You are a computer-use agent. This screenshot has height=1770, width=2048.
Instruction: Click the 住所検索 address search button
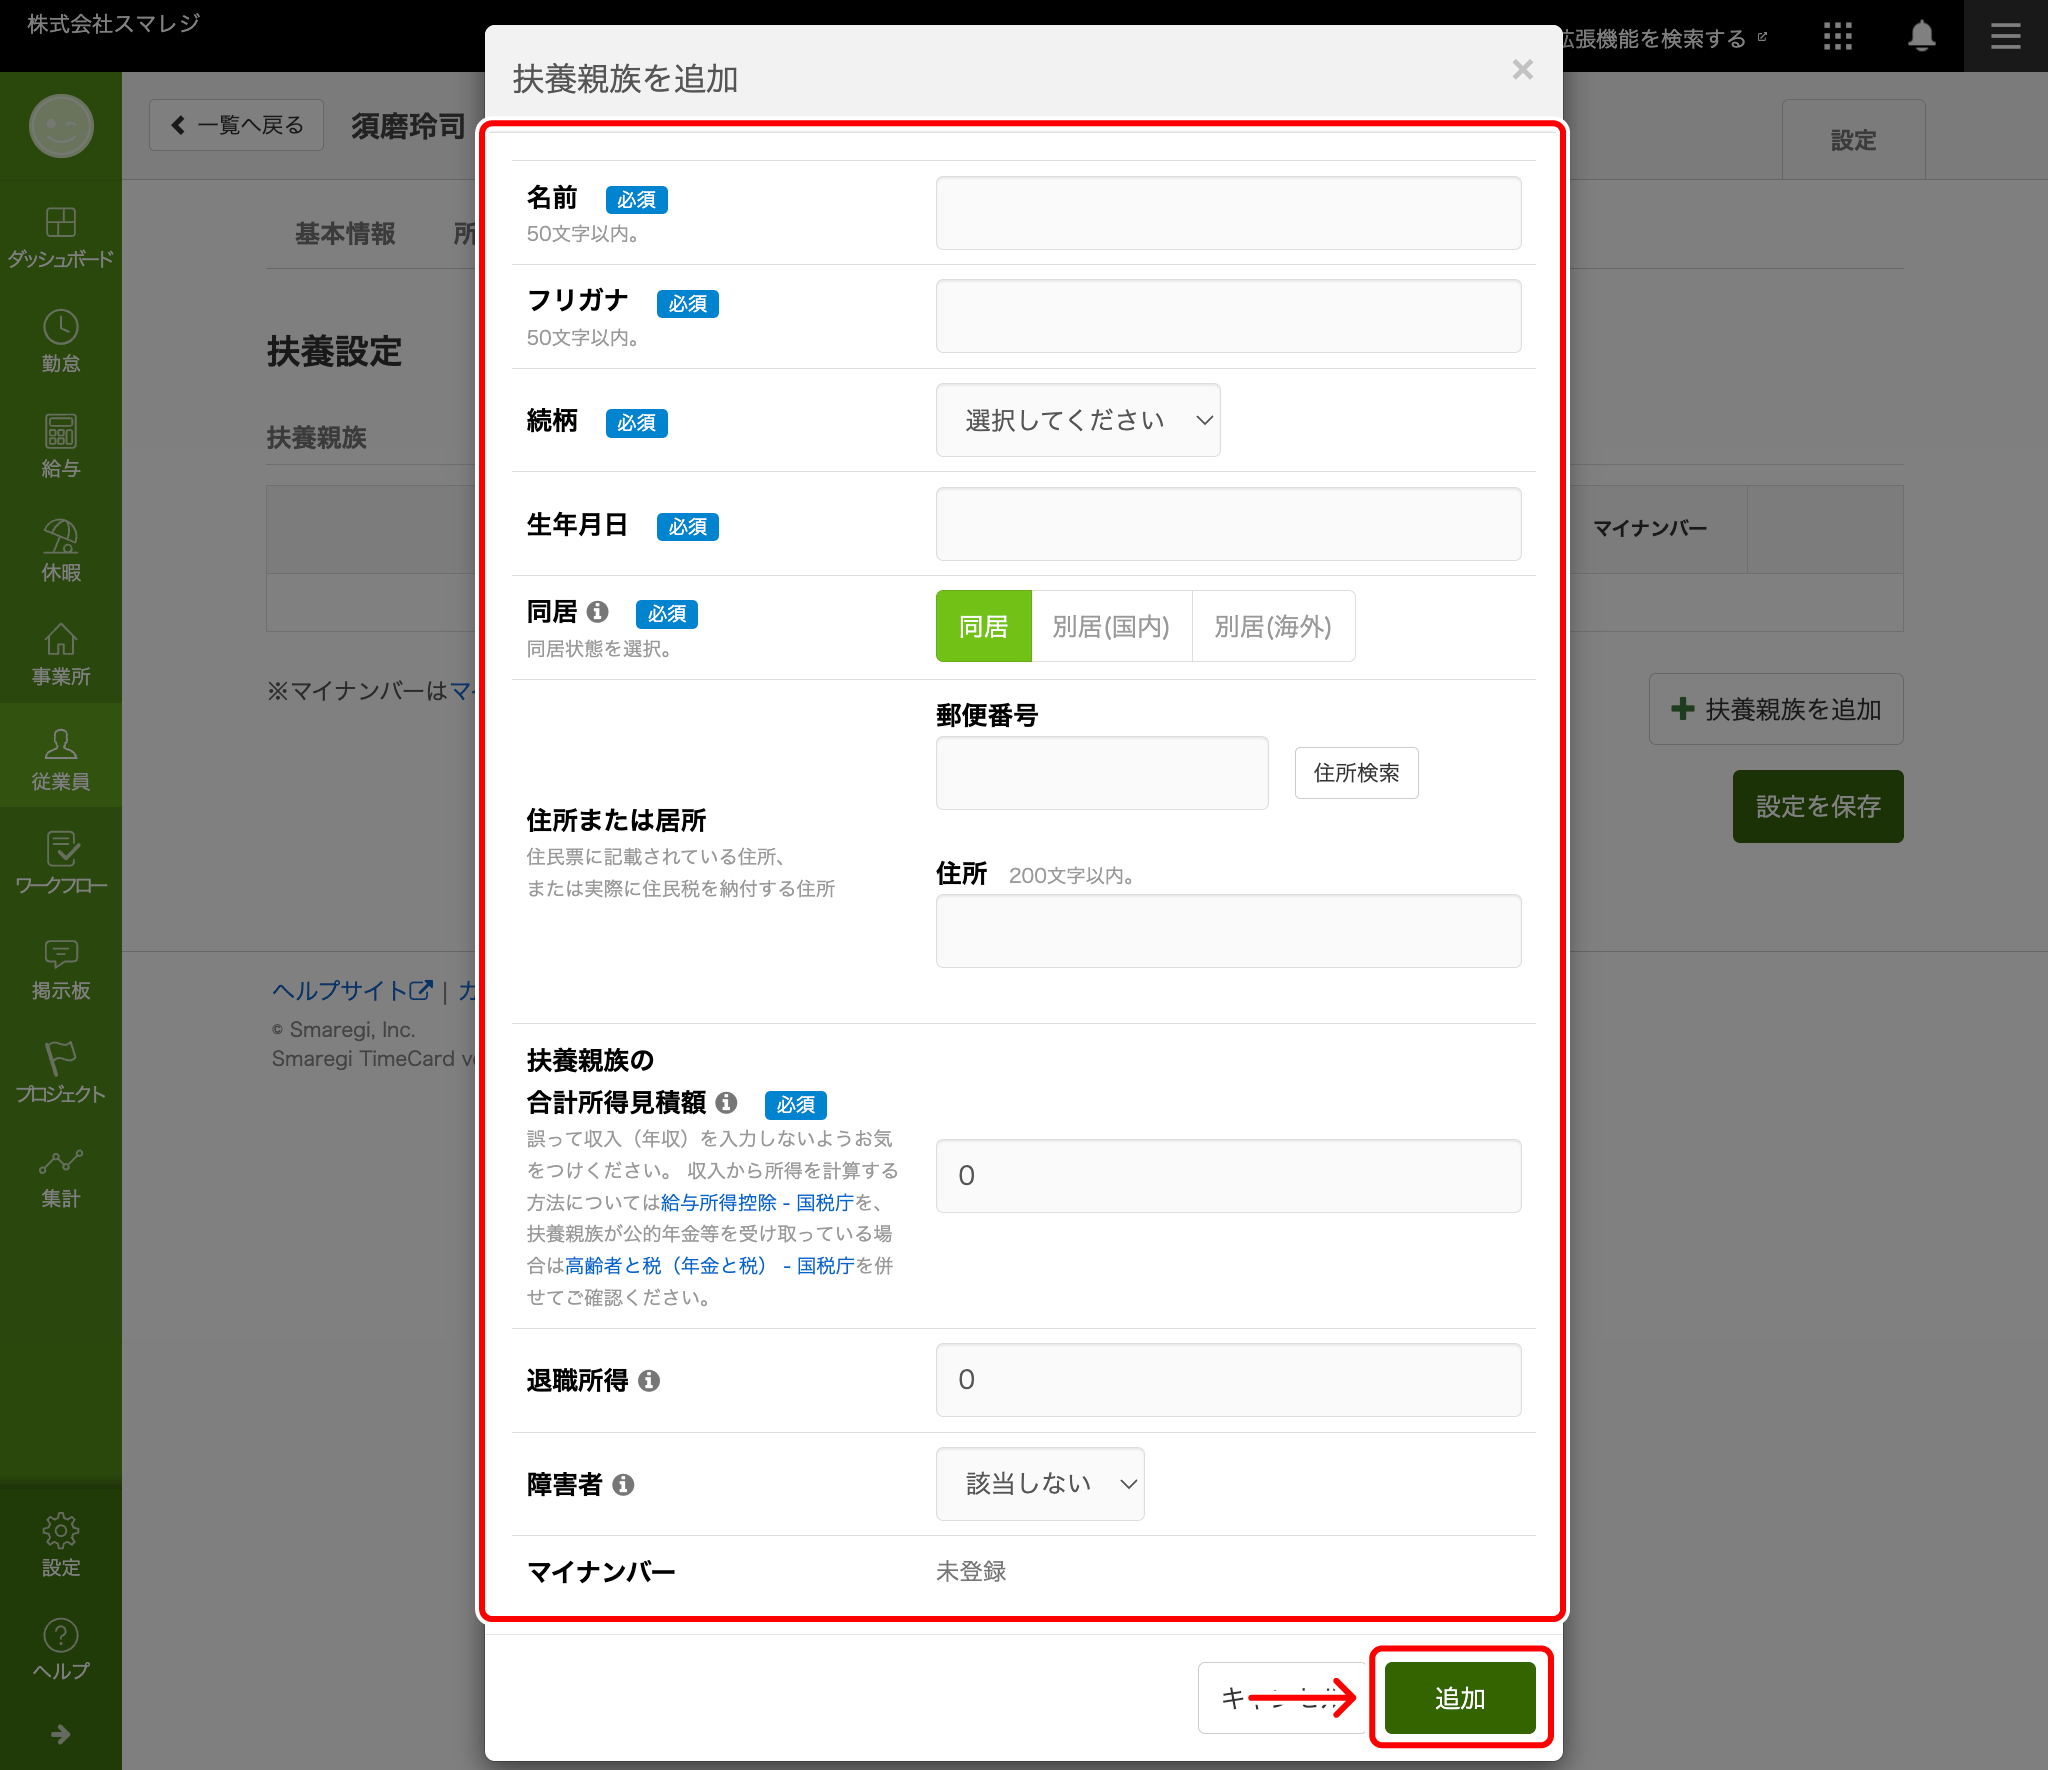(1356, 773)
